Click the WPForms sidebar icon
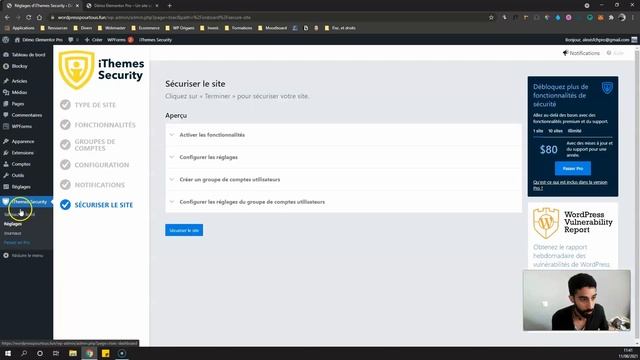The image size is (640, 360). coord(6,126)
